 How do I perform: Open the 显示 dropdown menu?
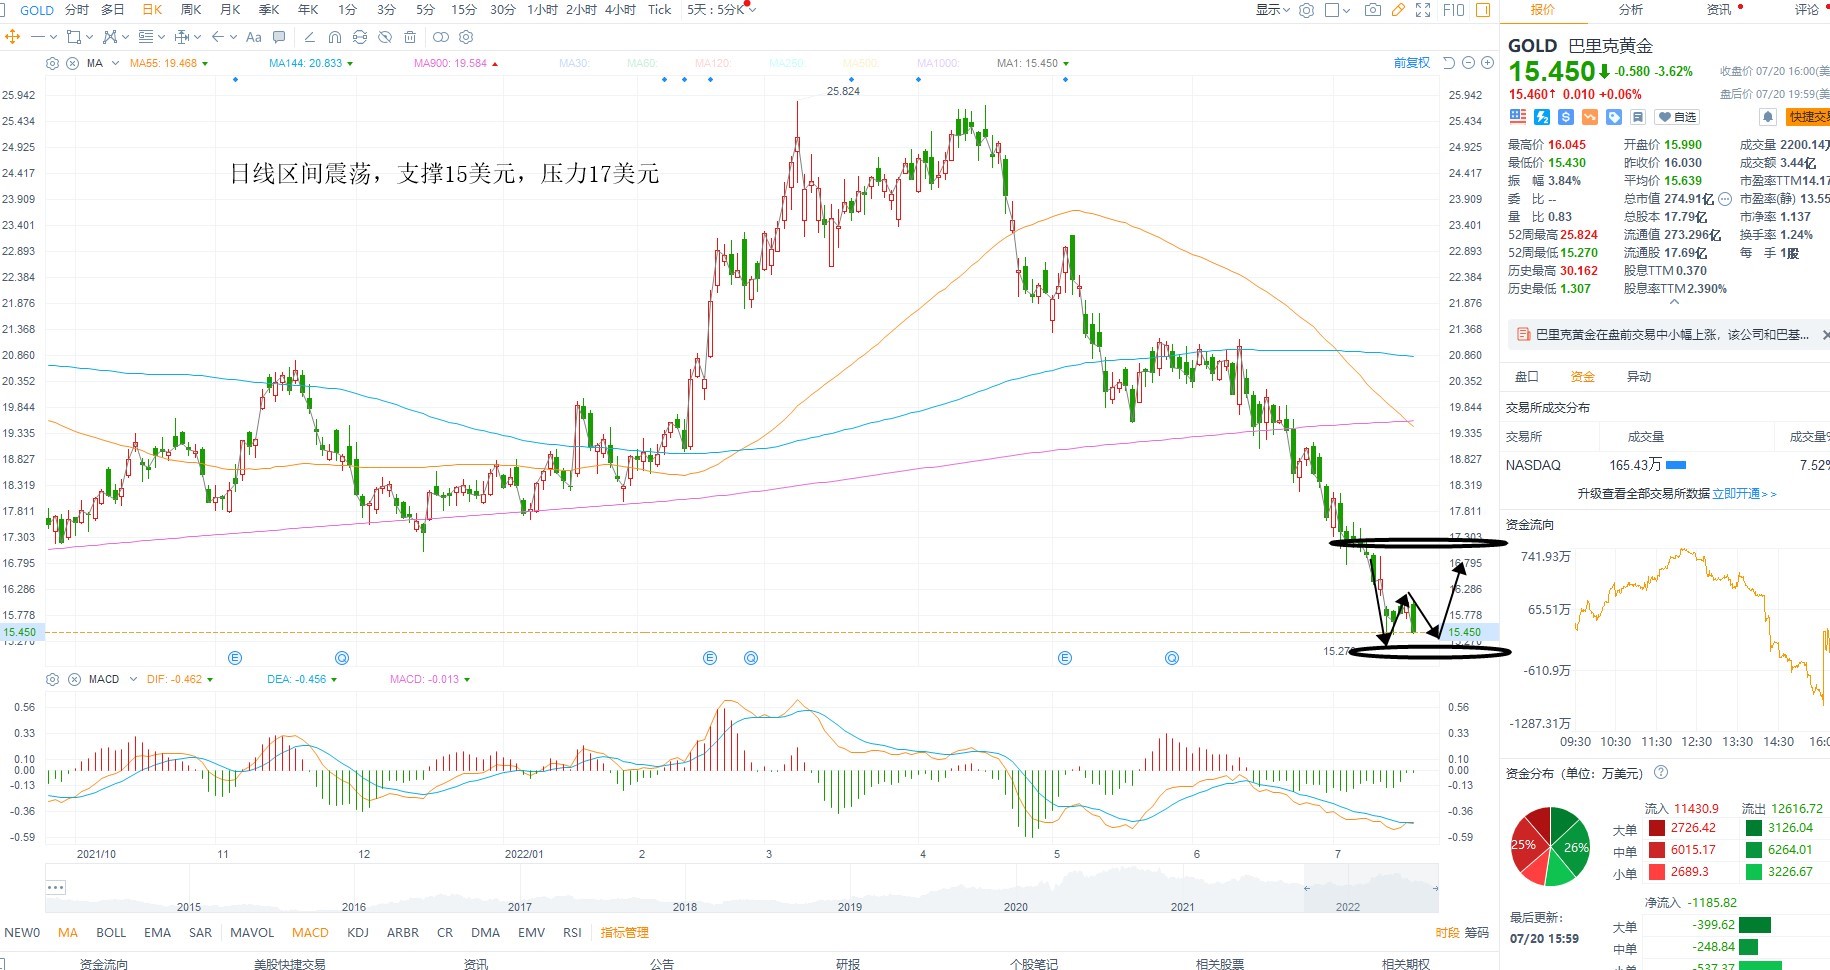pos(1273,10)
